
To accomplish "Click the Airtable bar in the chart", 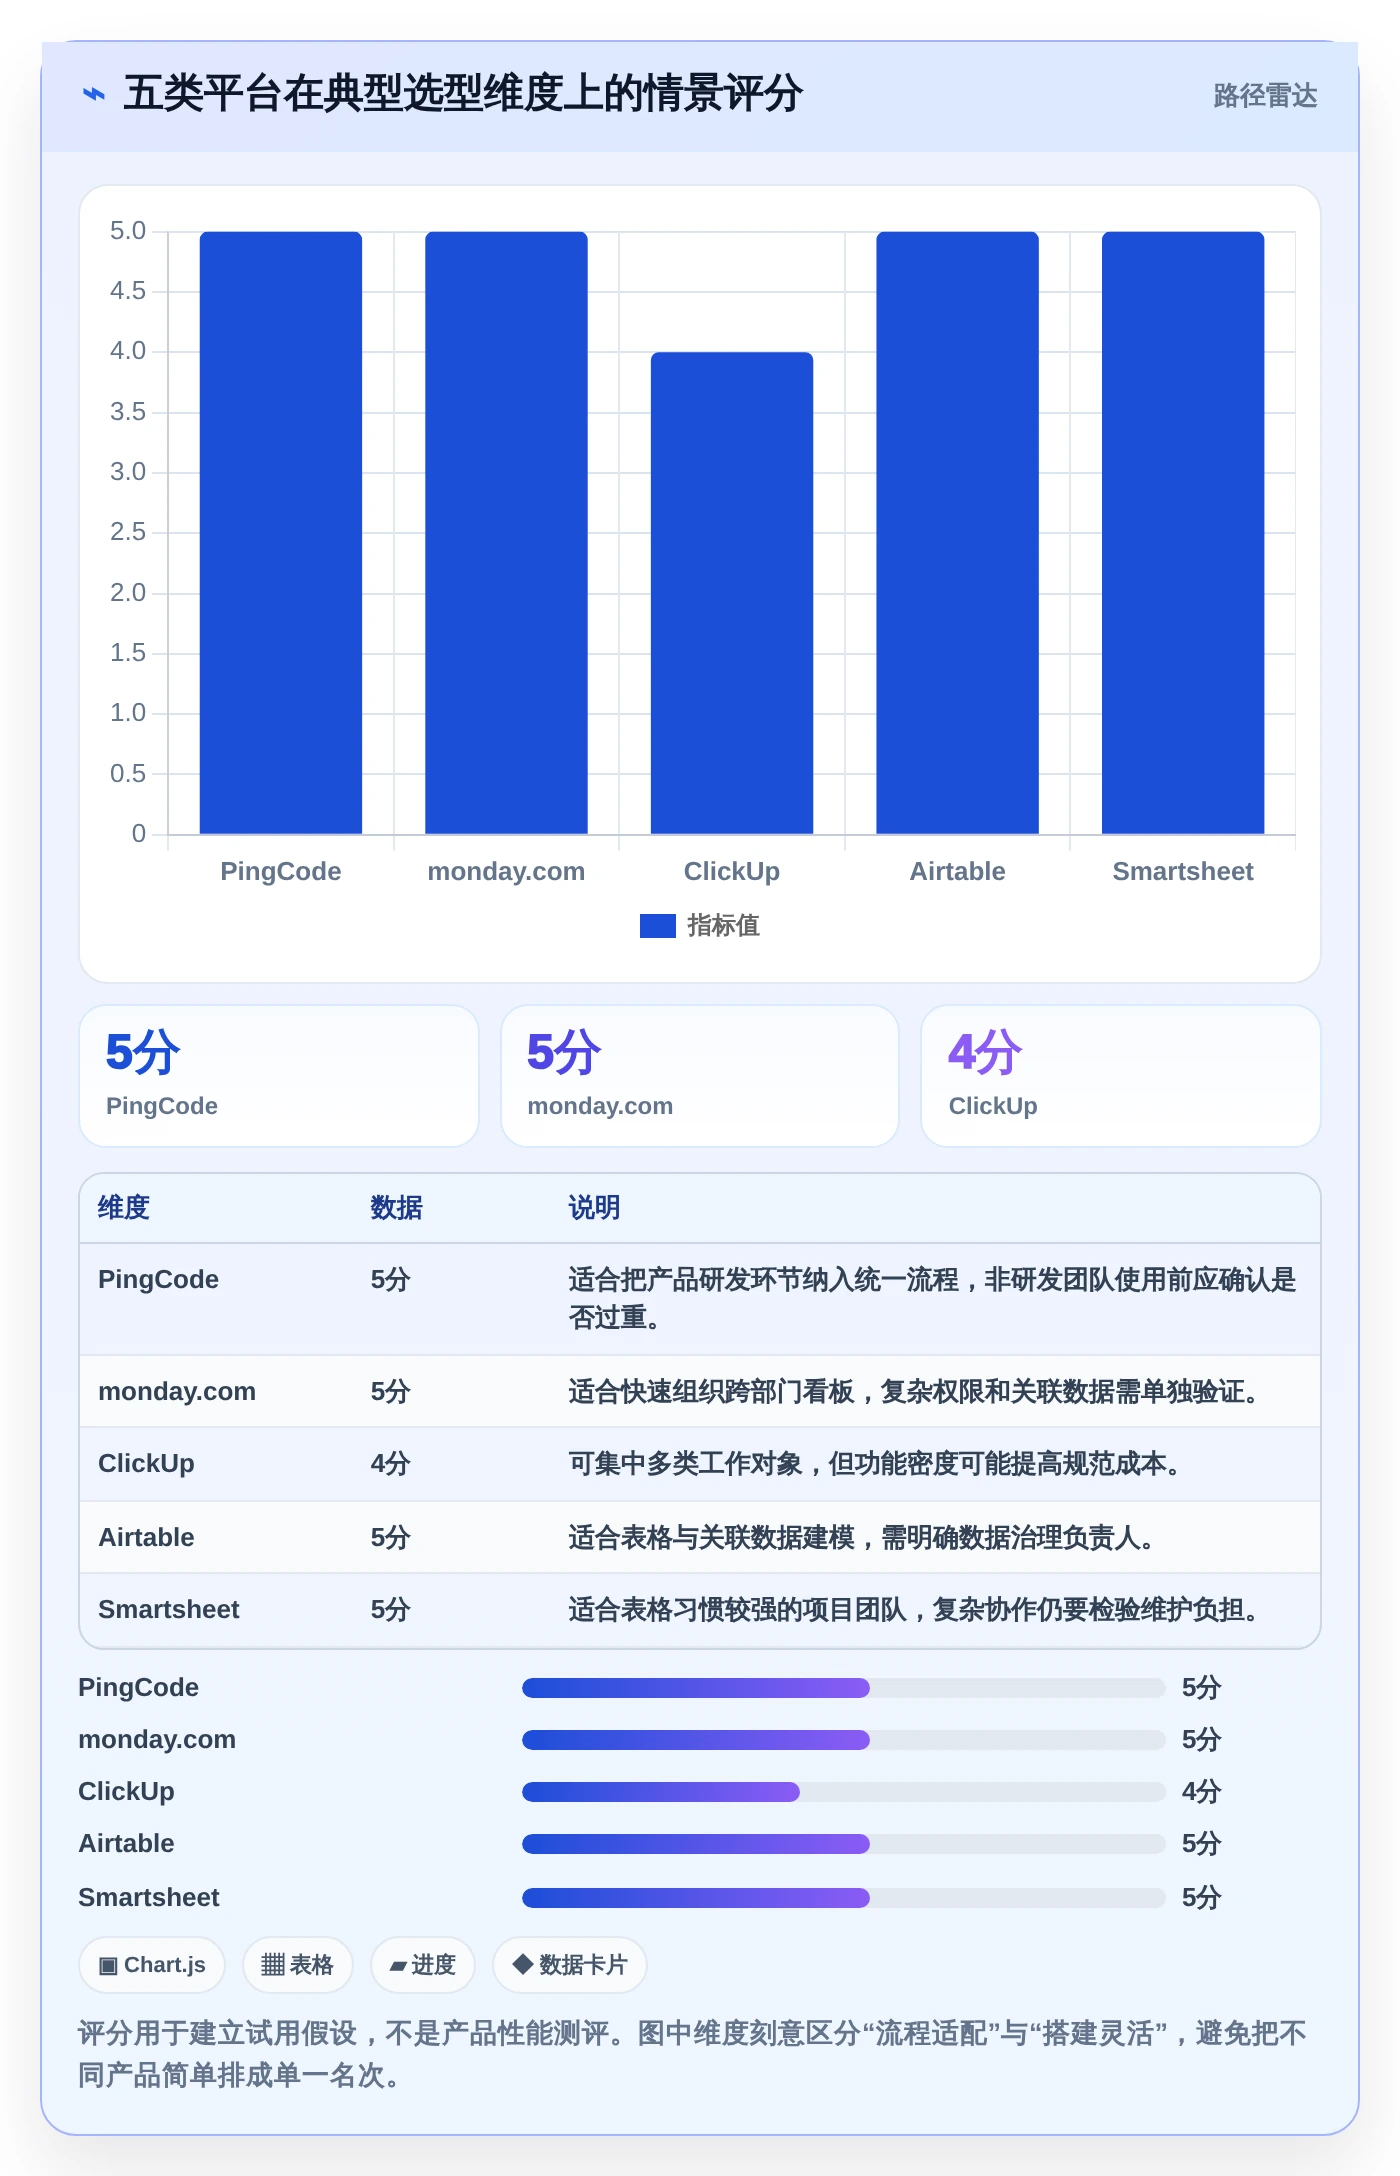I will (957, 533).
